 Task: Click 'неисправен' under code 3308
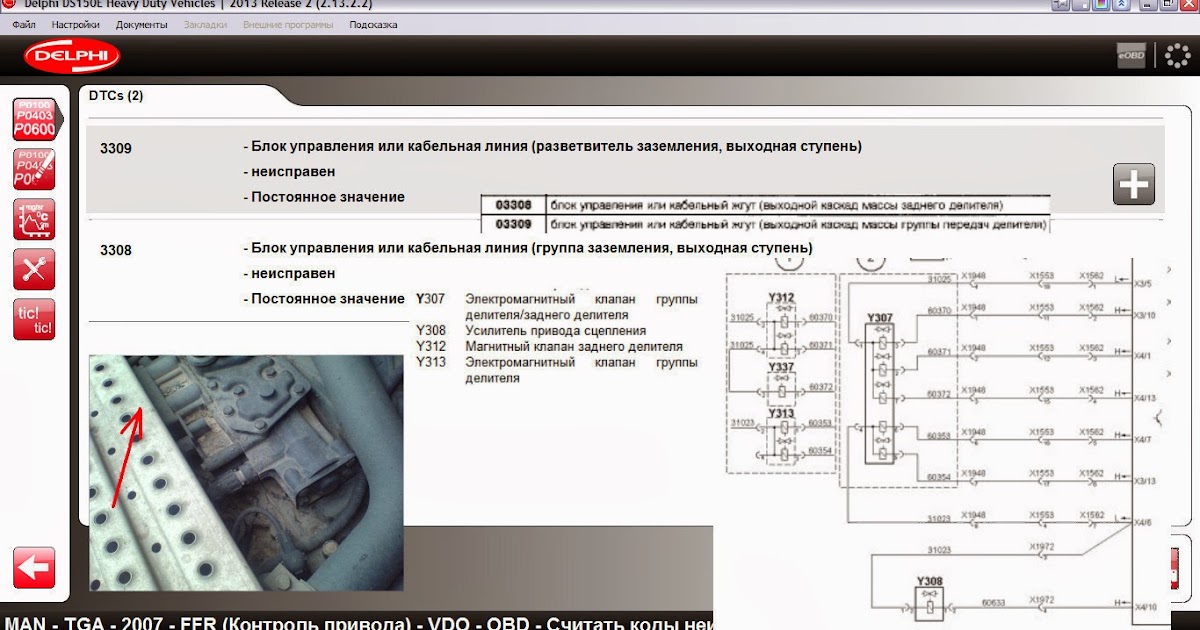pyautogui.click(x=289, y=273)
